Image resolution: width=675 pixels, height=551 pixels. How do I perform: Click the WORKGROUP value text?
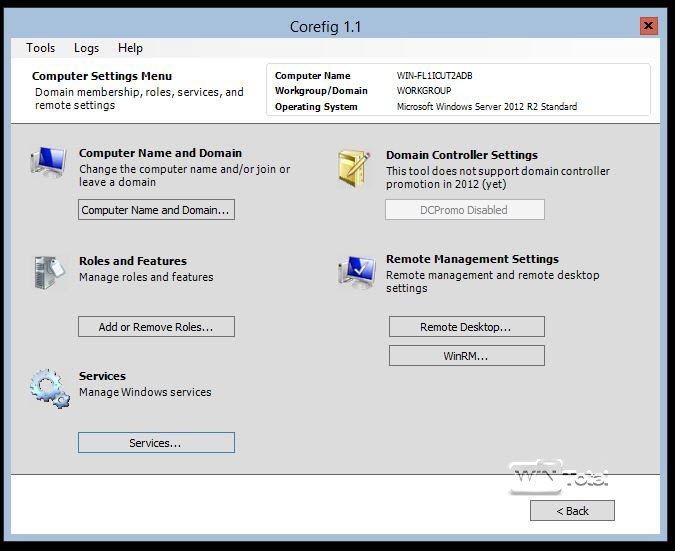(424, 91)
